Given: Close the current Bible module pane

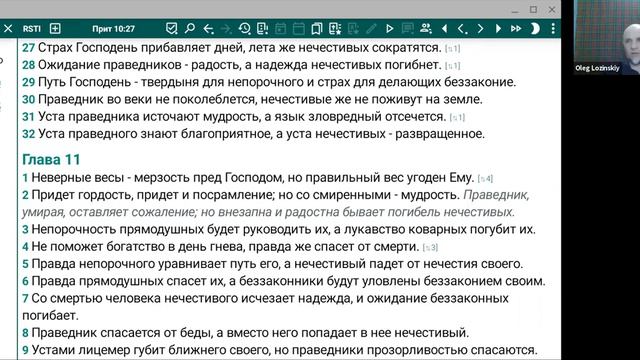Looking at the screenshot, I should [x=8, y=29].
